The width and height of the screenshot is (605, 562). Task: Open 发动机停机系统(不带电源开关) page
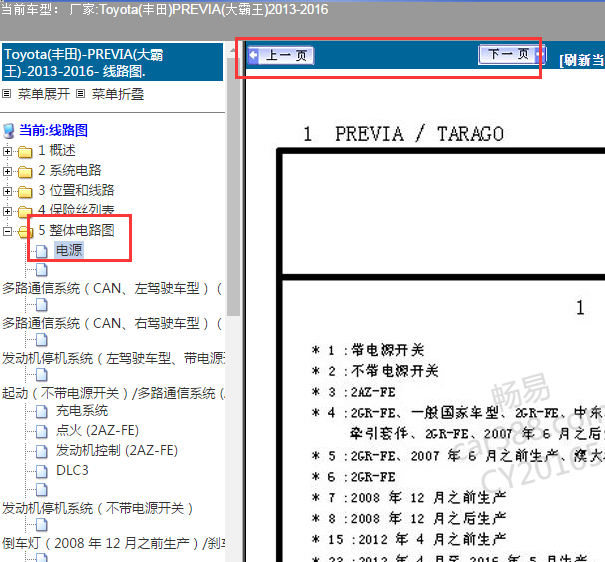click(97, 509)
